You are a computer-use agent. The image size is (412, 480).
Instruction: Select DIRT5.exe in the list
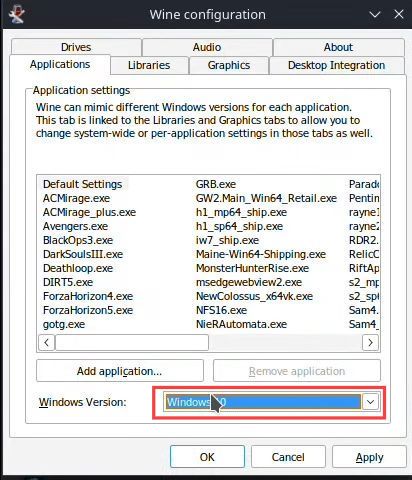(x=68, y=282)
